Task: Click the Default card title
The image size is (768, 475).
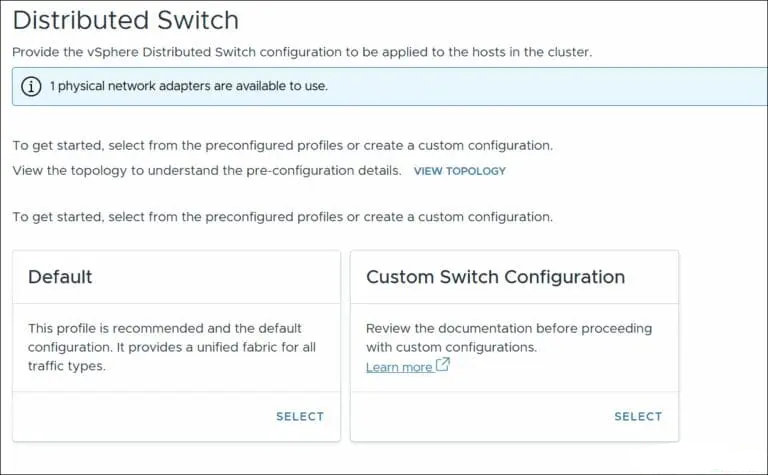Action: 60,277
